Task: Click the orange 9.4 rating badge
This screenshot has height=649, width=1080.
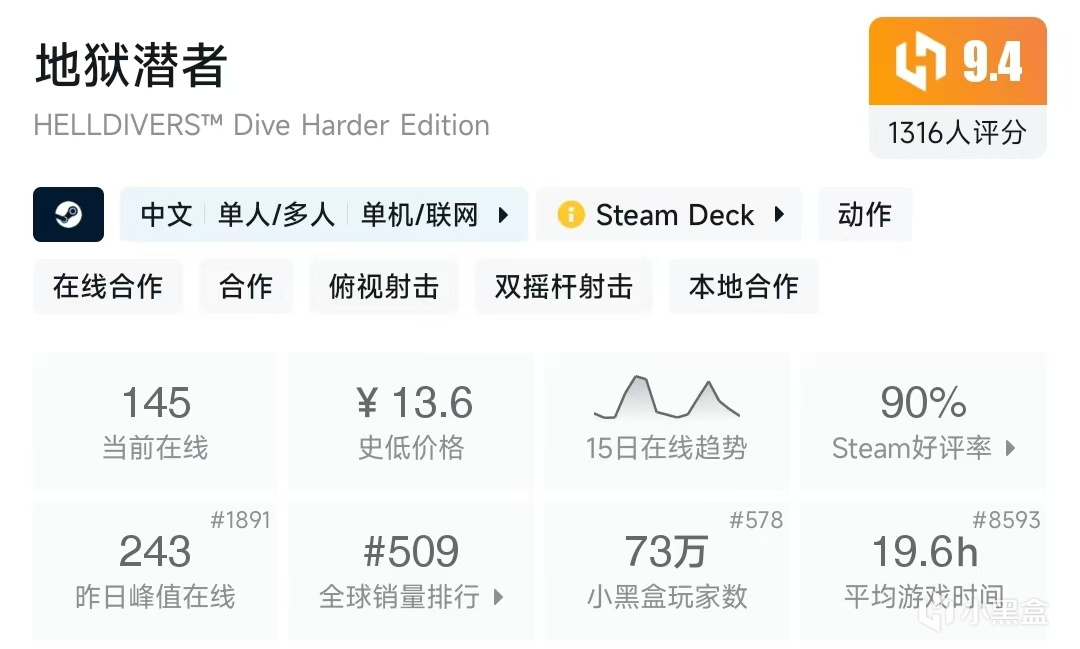Action: click(x=957, y=62)
